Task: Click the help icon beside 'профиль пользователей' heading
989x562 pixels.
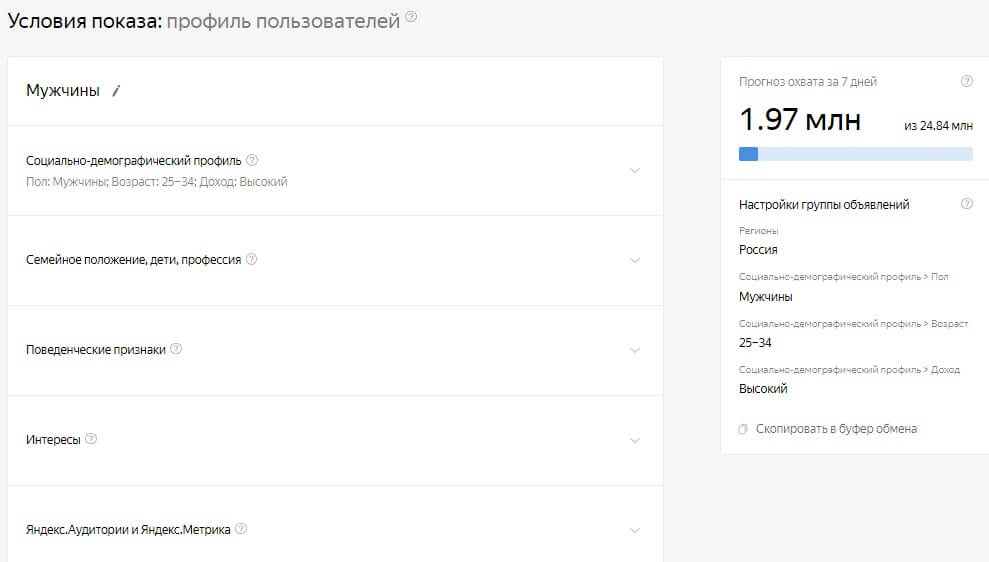Action: [411, 18]
